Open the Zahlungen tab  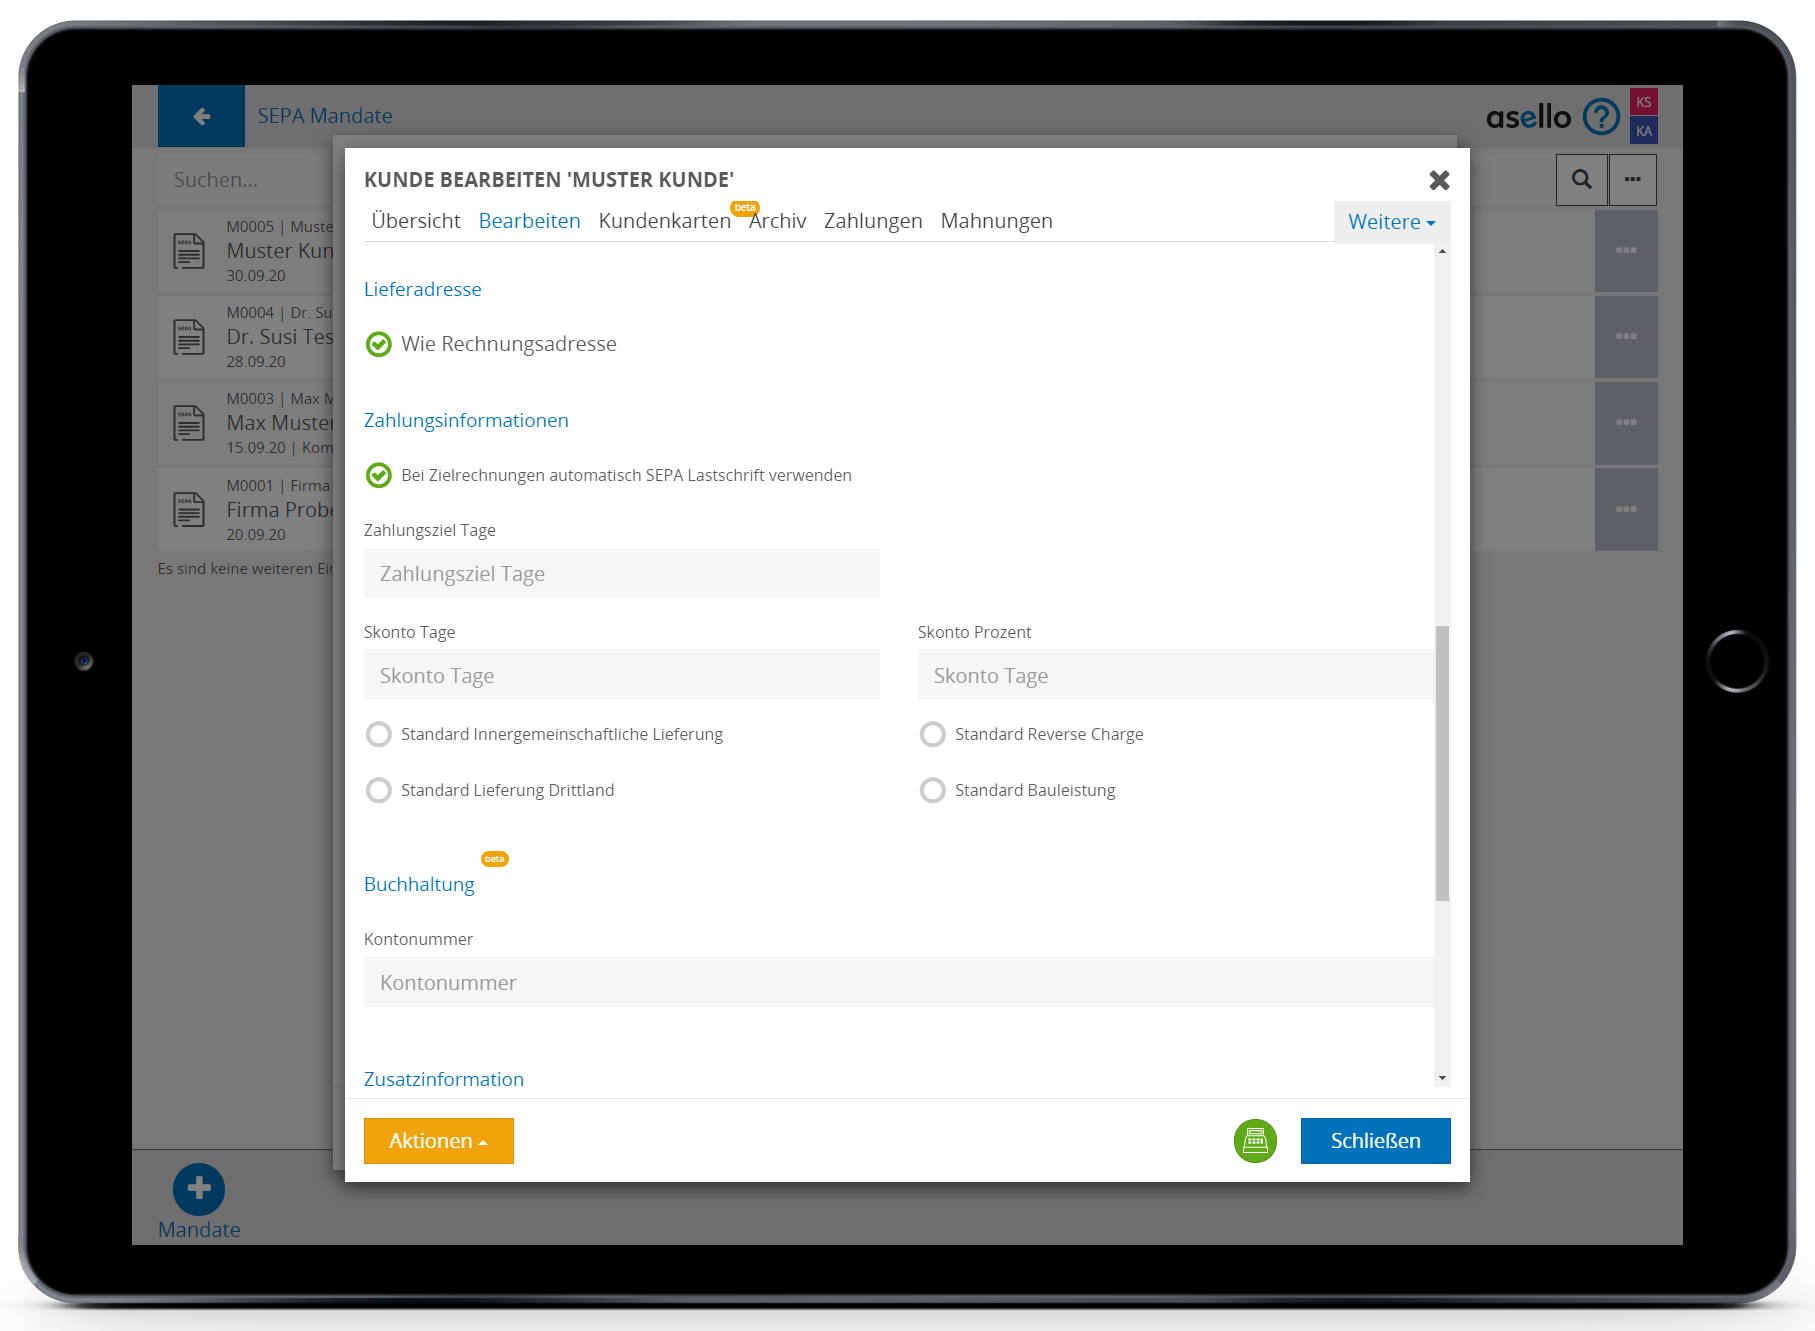pos(872,221)
